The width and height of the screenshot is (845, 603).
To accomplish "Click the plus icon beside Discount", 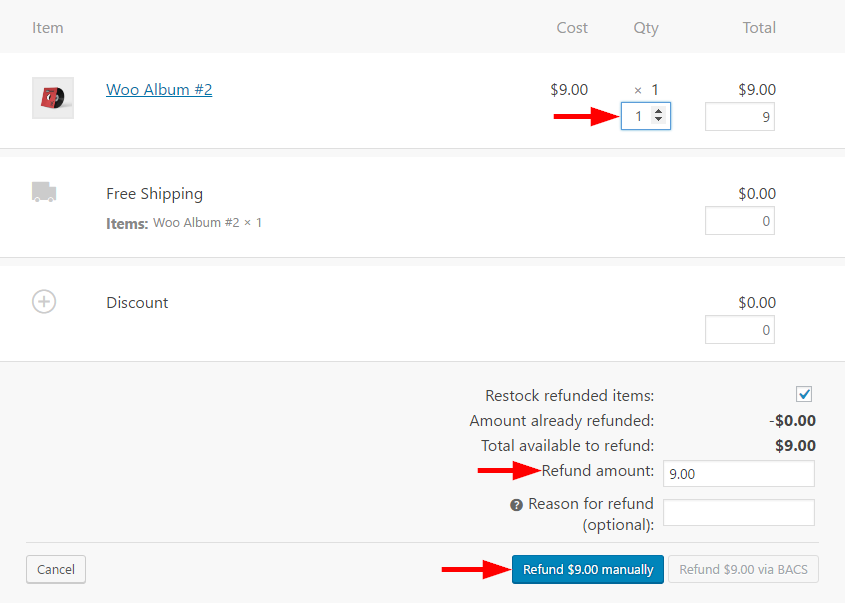I will pos(44,301).
